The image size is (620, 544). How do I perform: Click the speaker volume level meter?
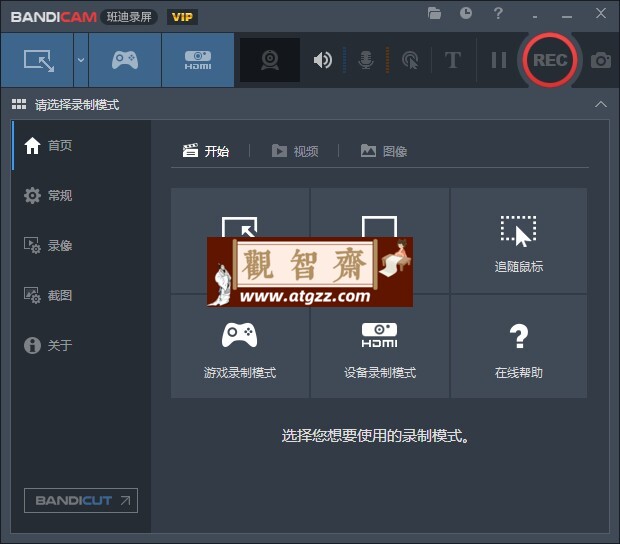coord(344,60)
